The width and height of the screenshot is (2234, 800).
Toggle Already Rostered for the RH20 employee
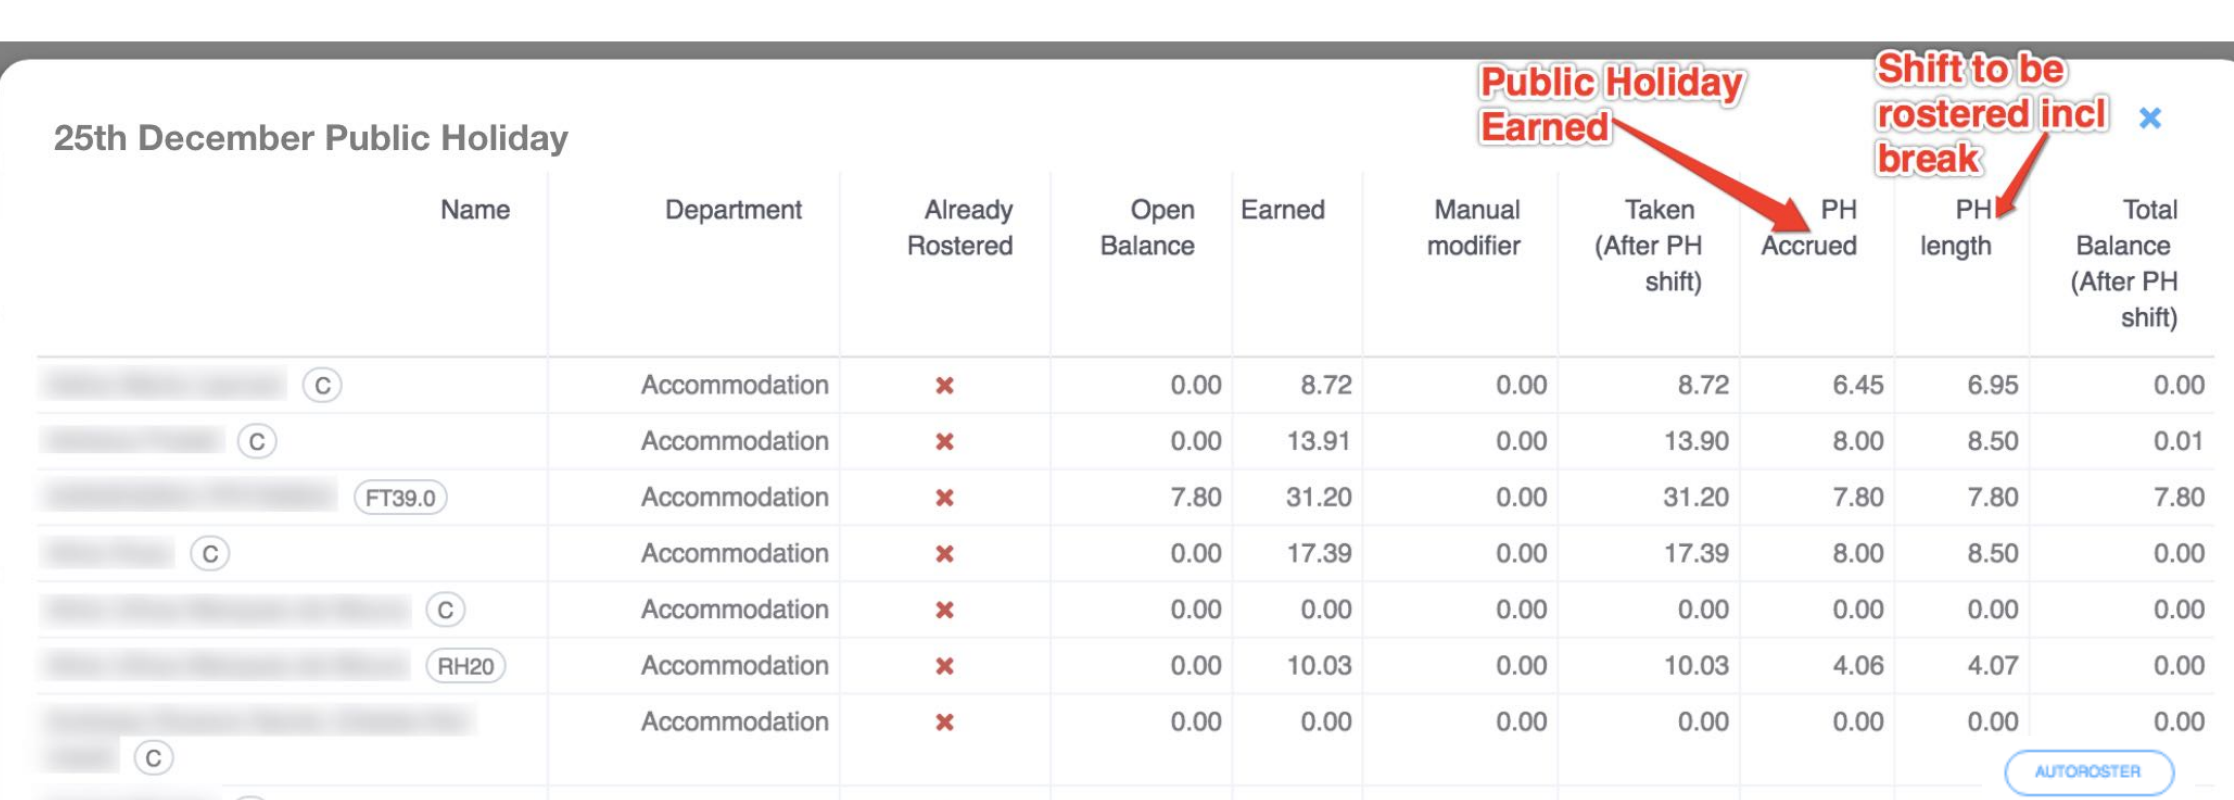[x=944, y=666]
